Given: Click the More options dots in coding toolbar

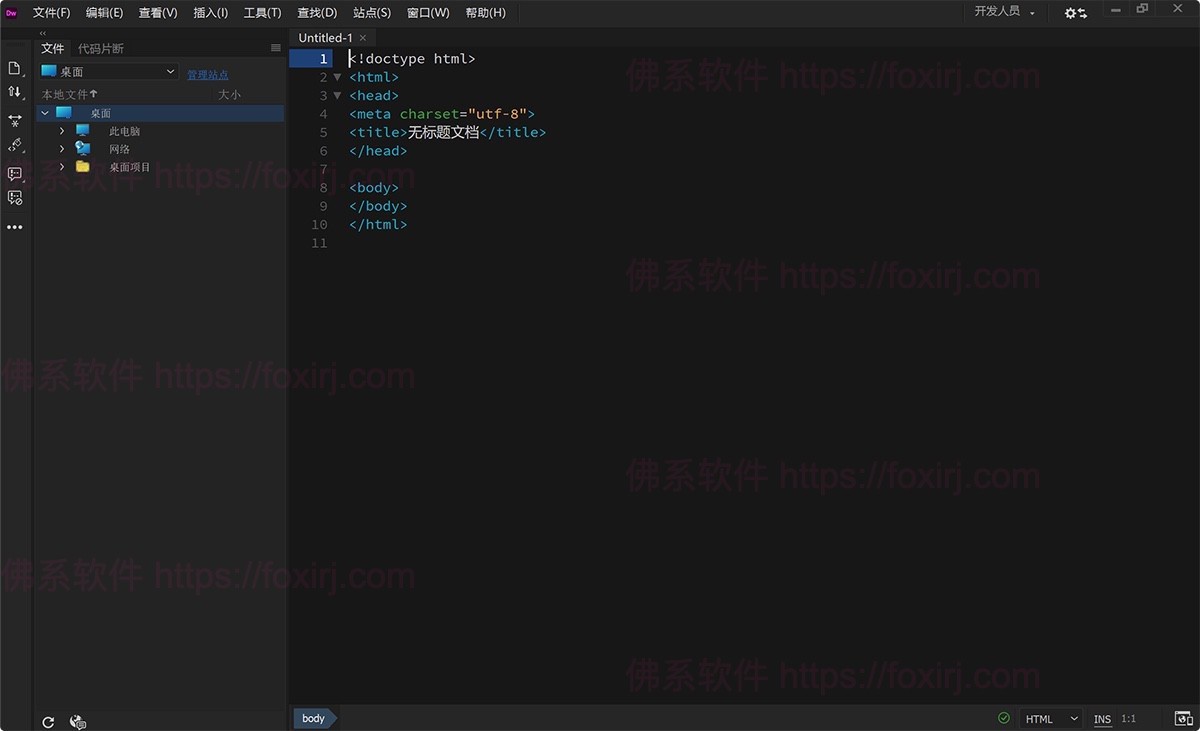Looking at the screenshot, I should tap(15, 227).
